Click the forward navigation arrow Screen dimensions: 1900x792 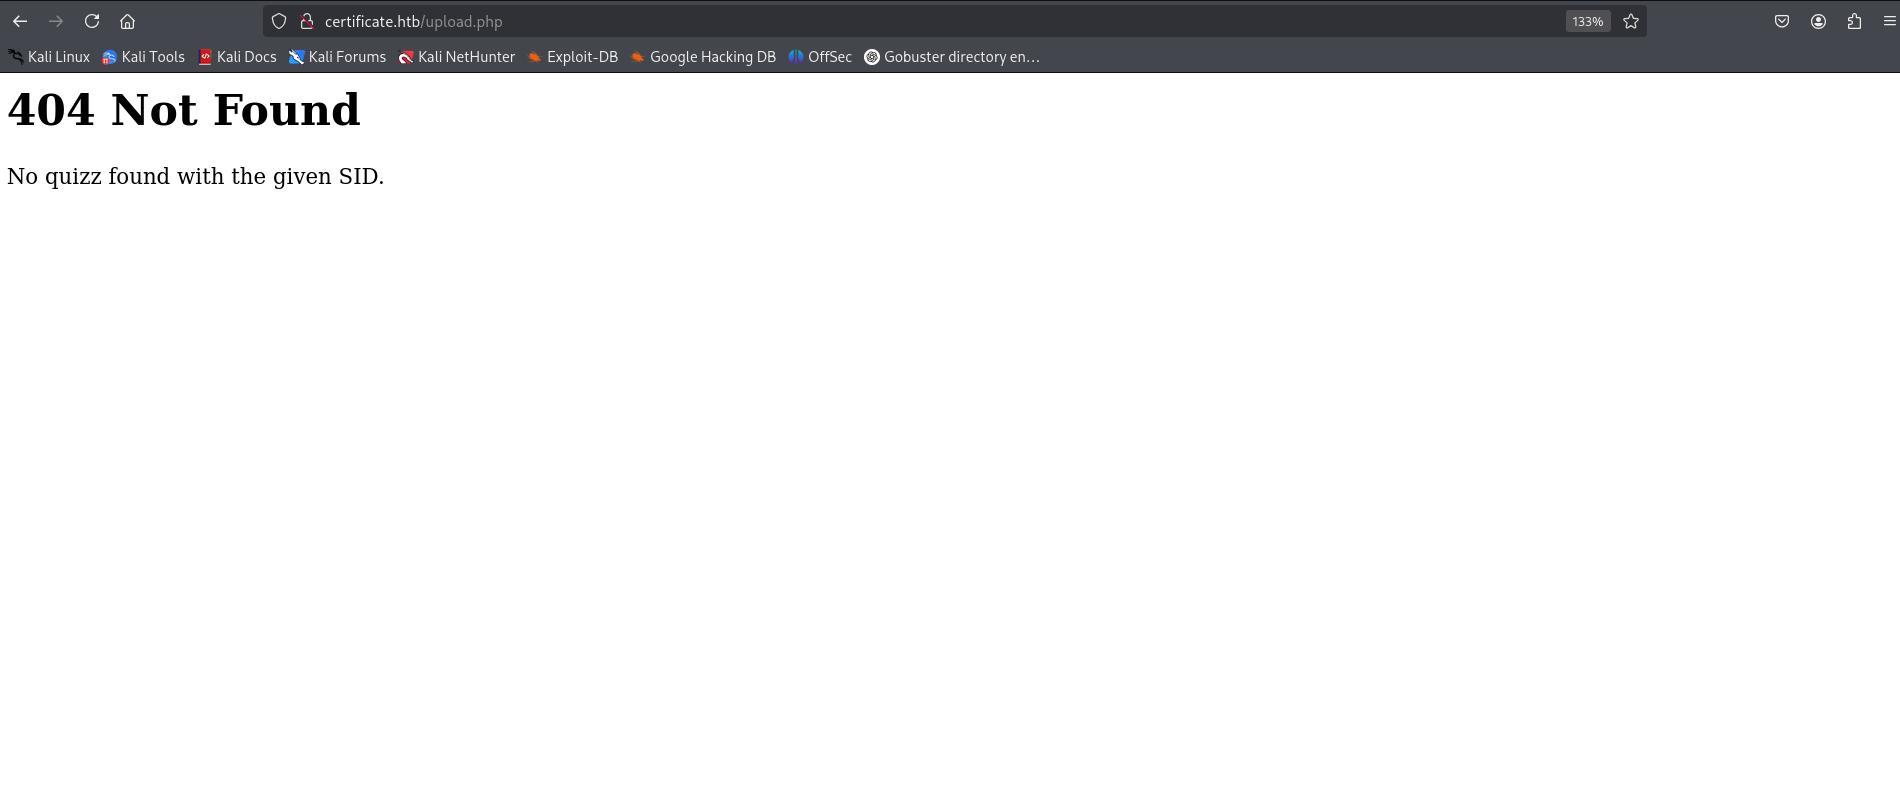(56, 21)
